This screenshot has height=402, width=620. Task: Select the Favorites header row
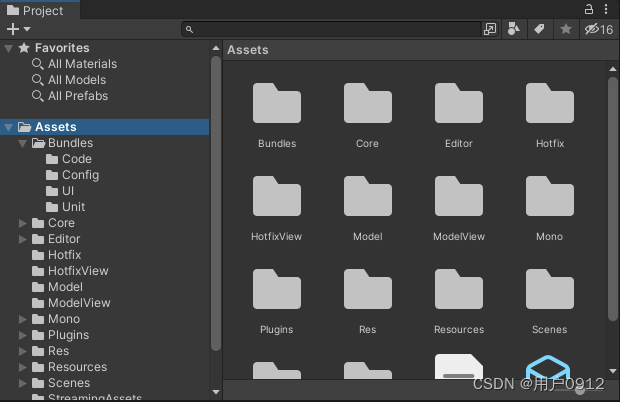(104, 48)
